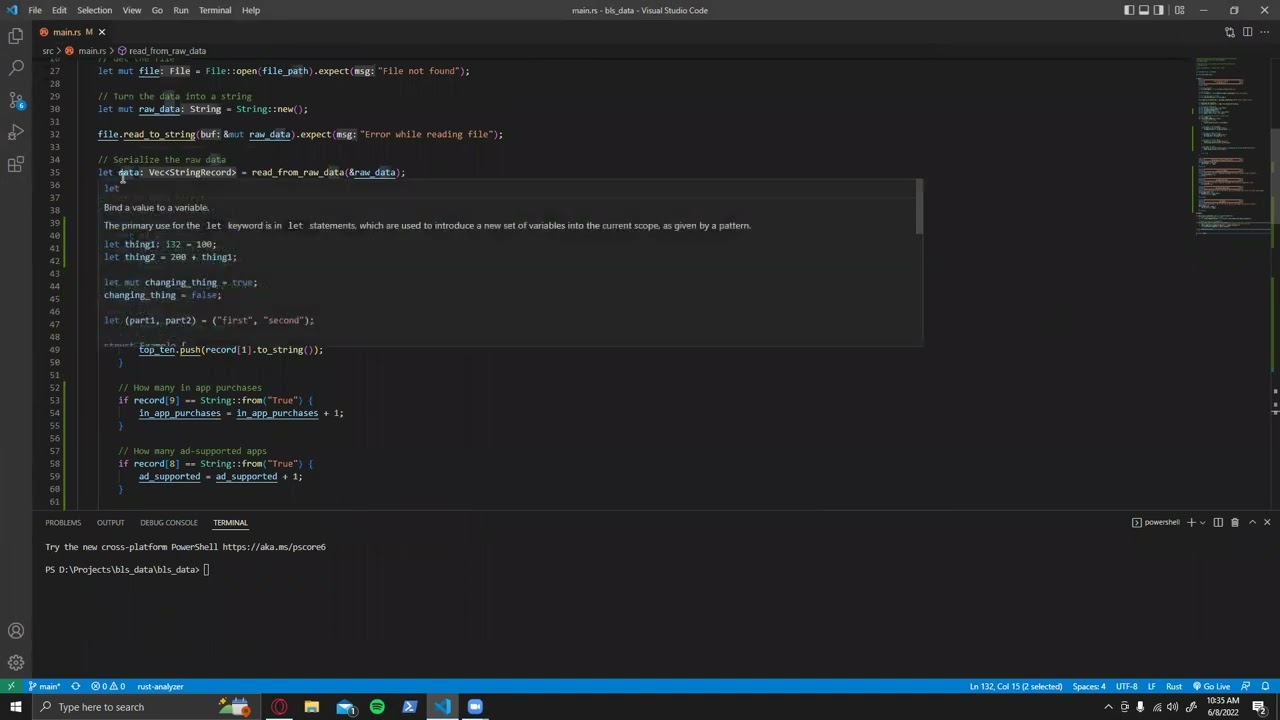Show hidden system tray icons
This screenshot has height=720, width=1280.
(x=1108, y=707)
